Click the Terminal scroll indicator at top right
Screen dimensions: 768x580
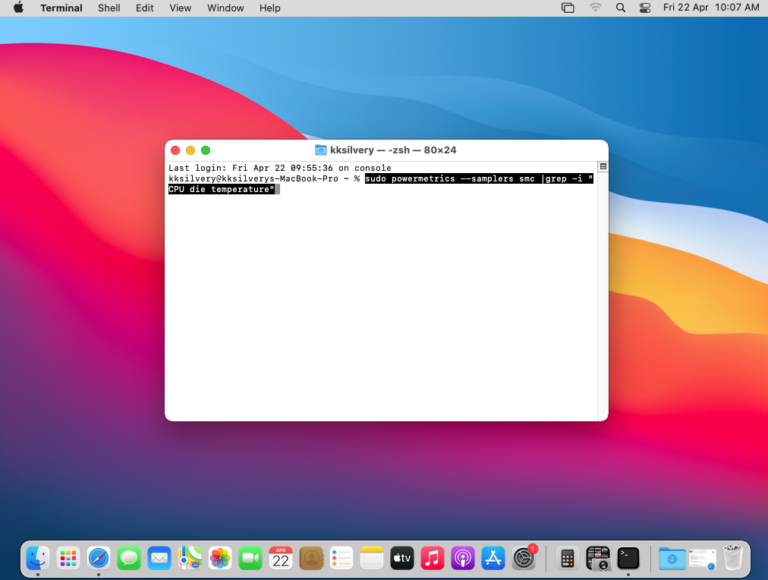(602, 167)
